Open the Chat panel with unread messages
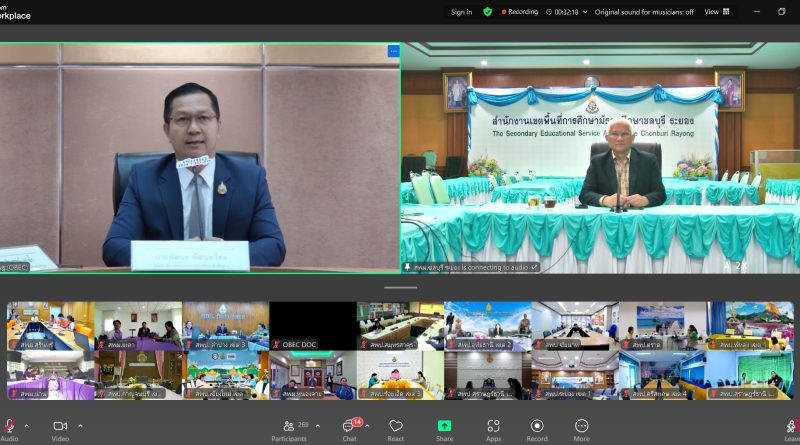This screenshot has width=800, height=445. pyautogui.click(x=350, y=427)
